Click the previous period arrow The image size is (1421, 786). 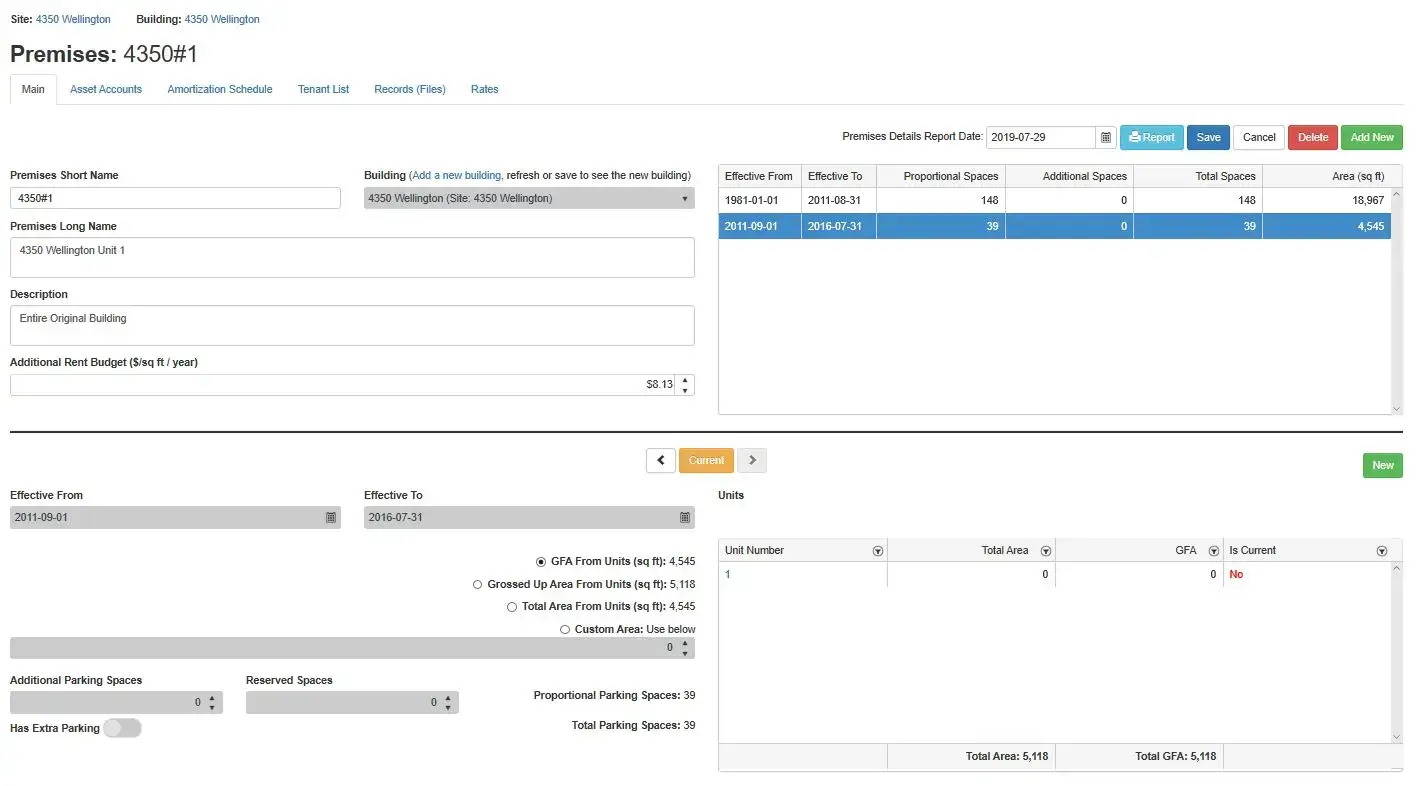pos(662,460)
